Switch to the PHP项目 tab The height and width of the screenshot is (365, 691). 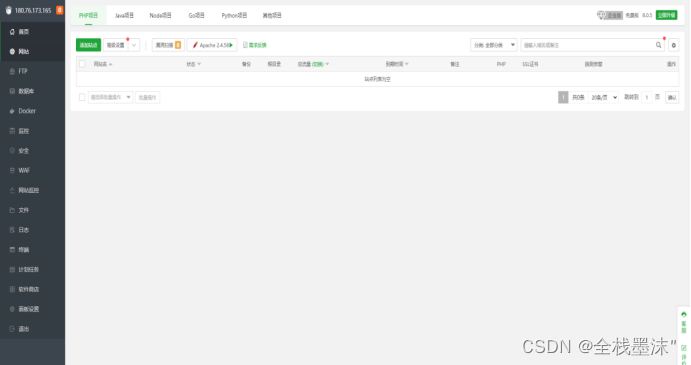(x=88, y=15)
